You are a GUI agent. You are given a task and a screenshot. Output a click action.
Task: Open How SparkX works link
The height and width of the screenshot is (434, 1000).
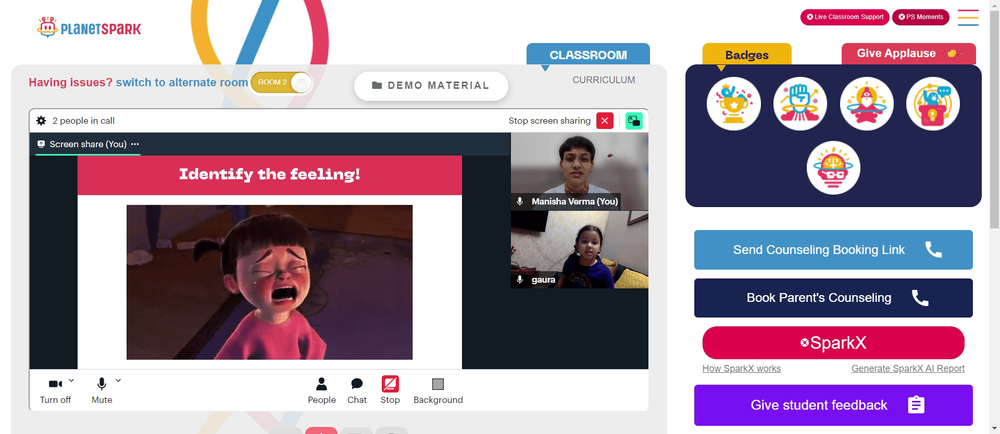tap(741, 368)
